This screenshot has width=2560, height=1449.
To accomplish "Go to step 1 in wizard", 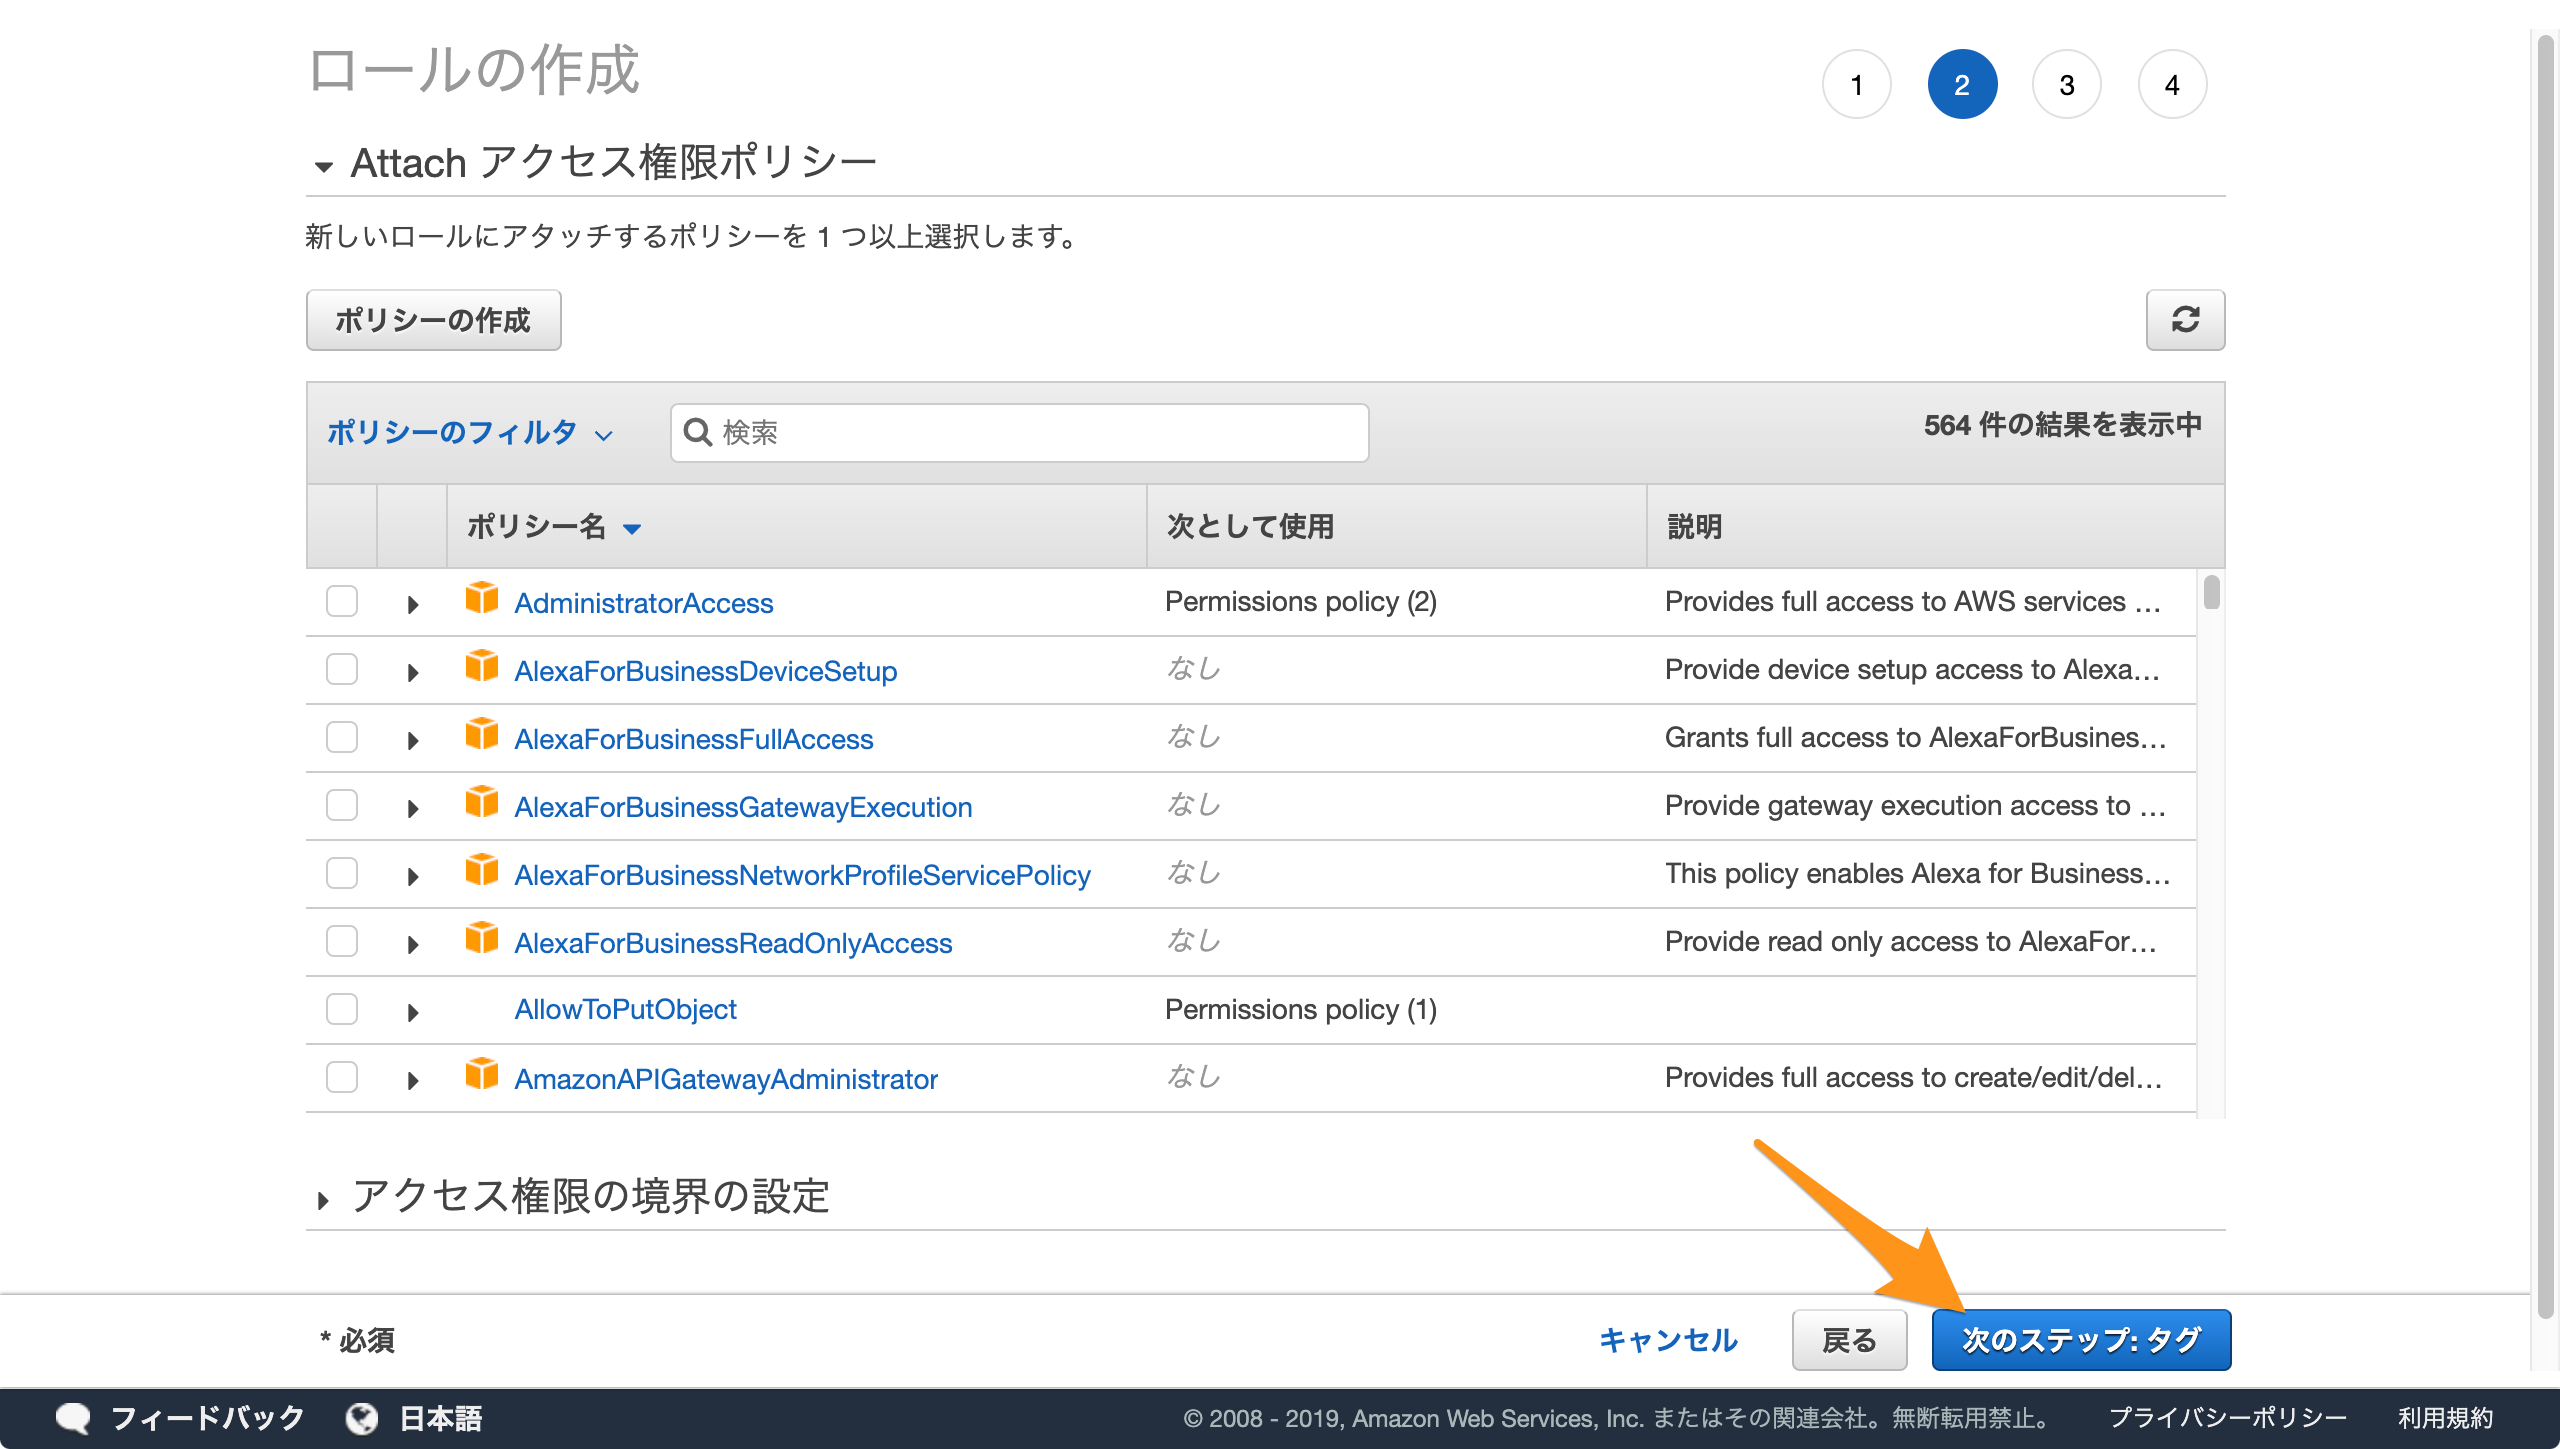I will [x=1857, y=85].
